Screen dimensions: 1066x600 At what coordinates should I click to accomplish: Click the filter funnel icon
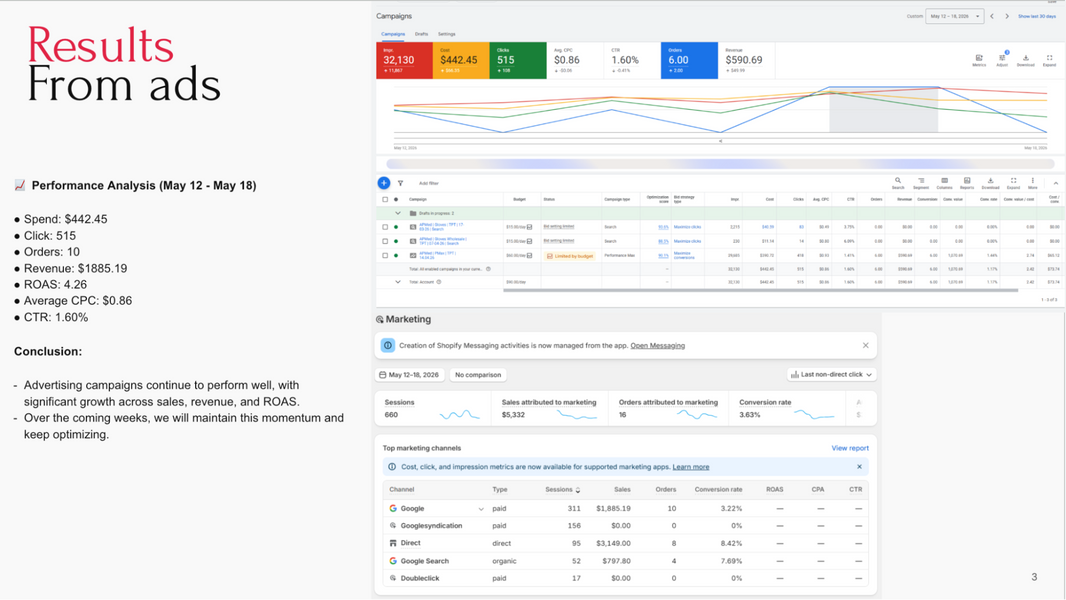[x=400, y=183]
